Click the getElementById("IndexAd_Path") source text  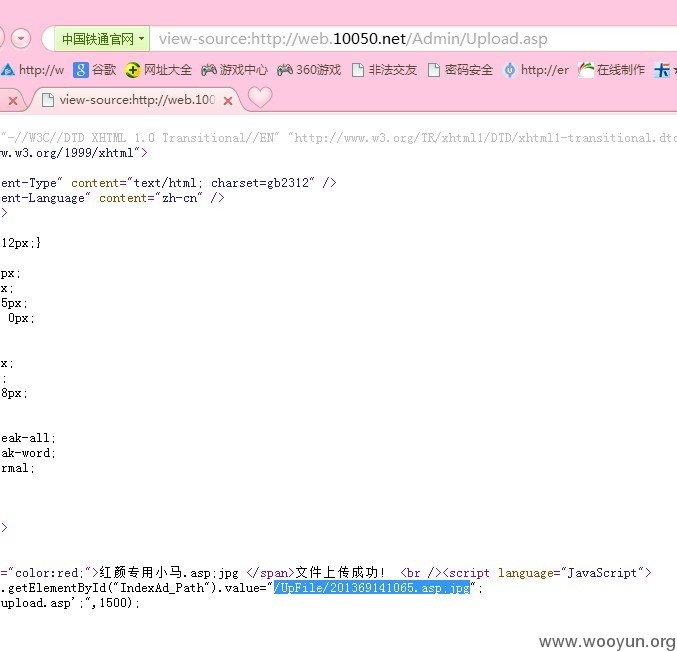click(110, 588)
